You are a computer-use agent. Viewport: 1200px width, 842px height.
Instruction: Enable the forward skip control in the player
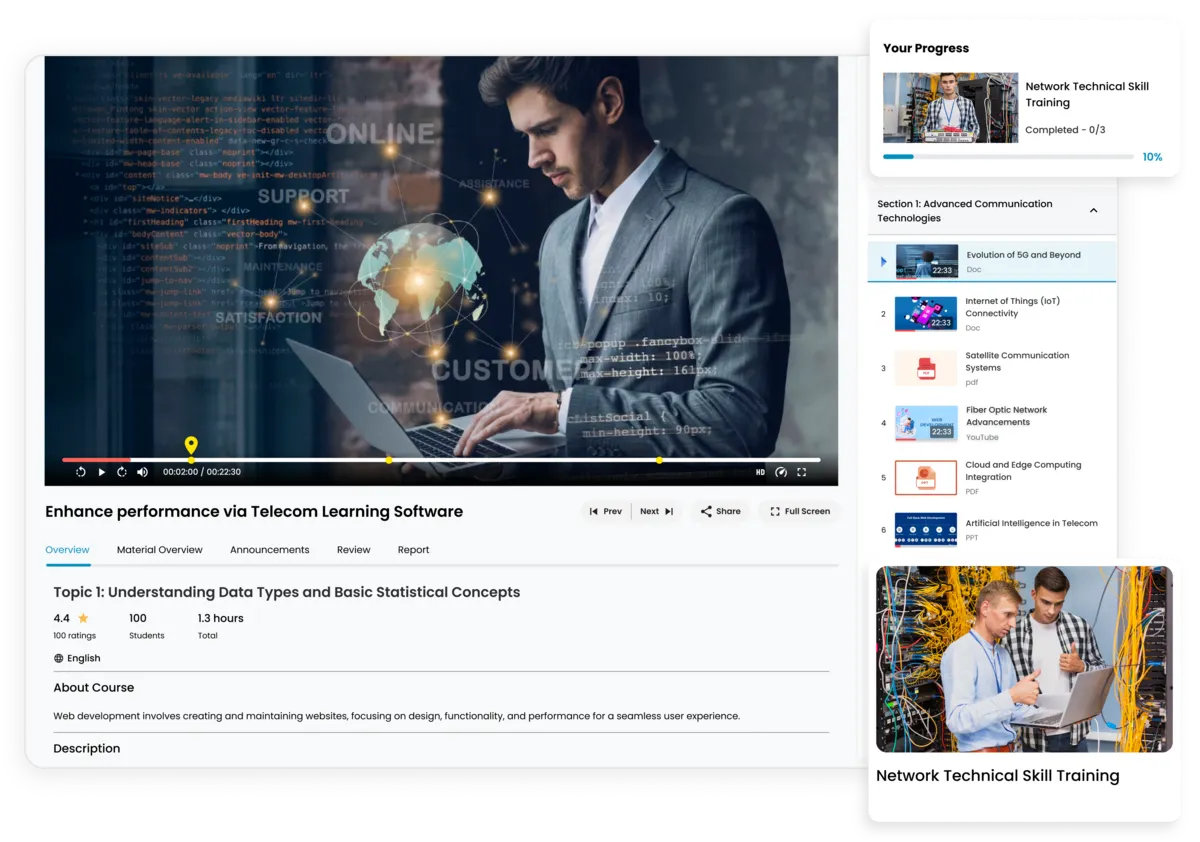121,471
